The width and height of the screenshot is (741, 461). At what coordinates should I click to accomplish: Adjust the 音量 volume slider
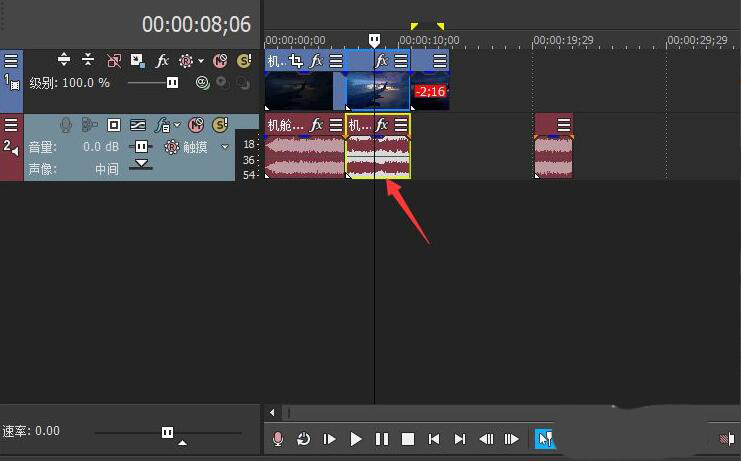click(x=141, y=147)
